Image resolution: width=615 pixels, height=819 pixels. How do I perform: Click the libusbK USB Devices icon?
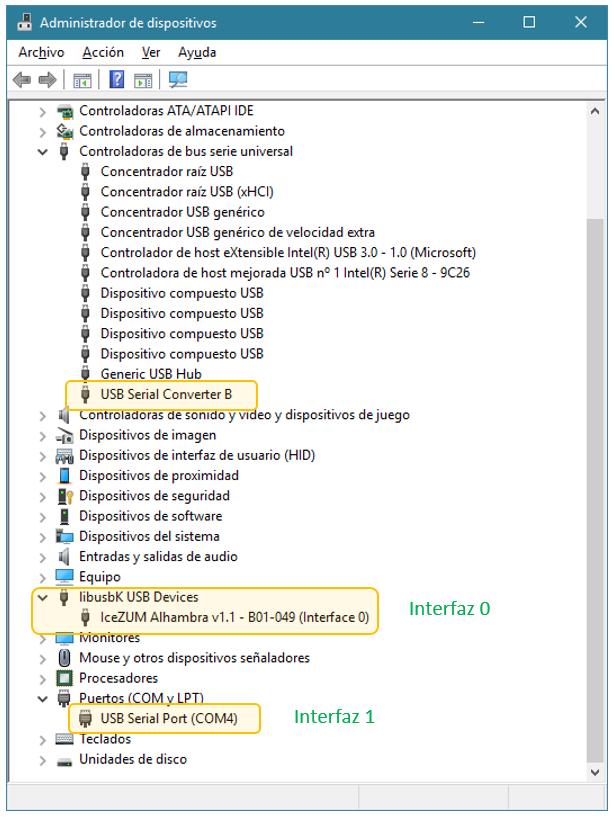pos(64,597)
